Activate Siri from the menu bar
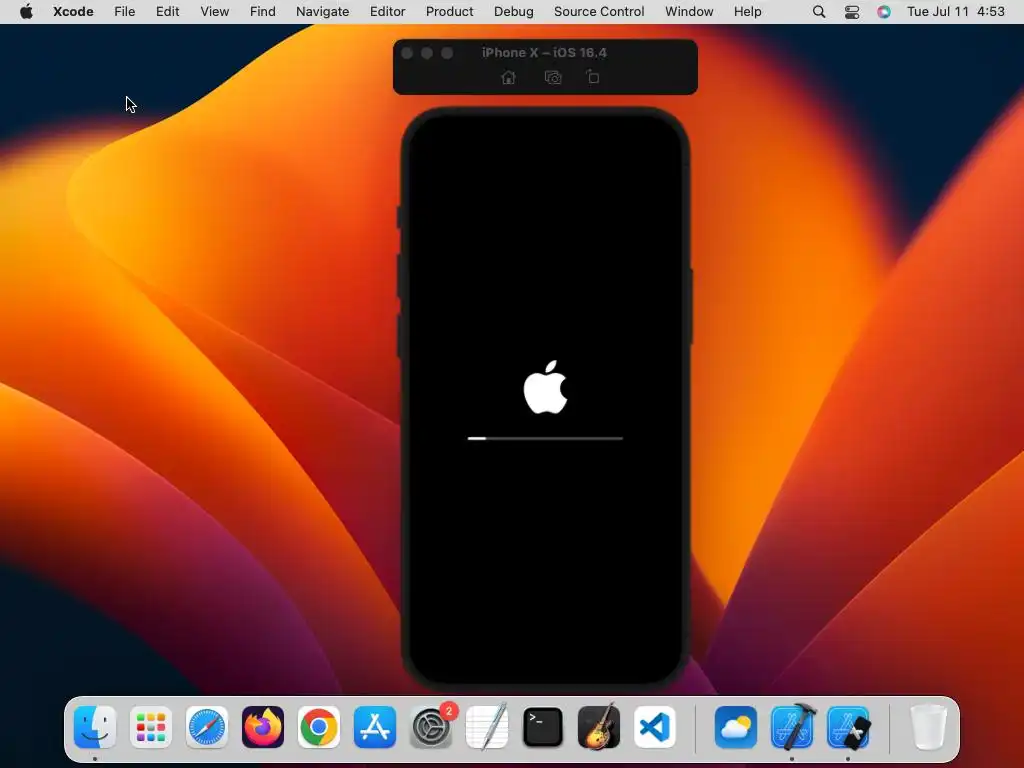 click(884, 11)
